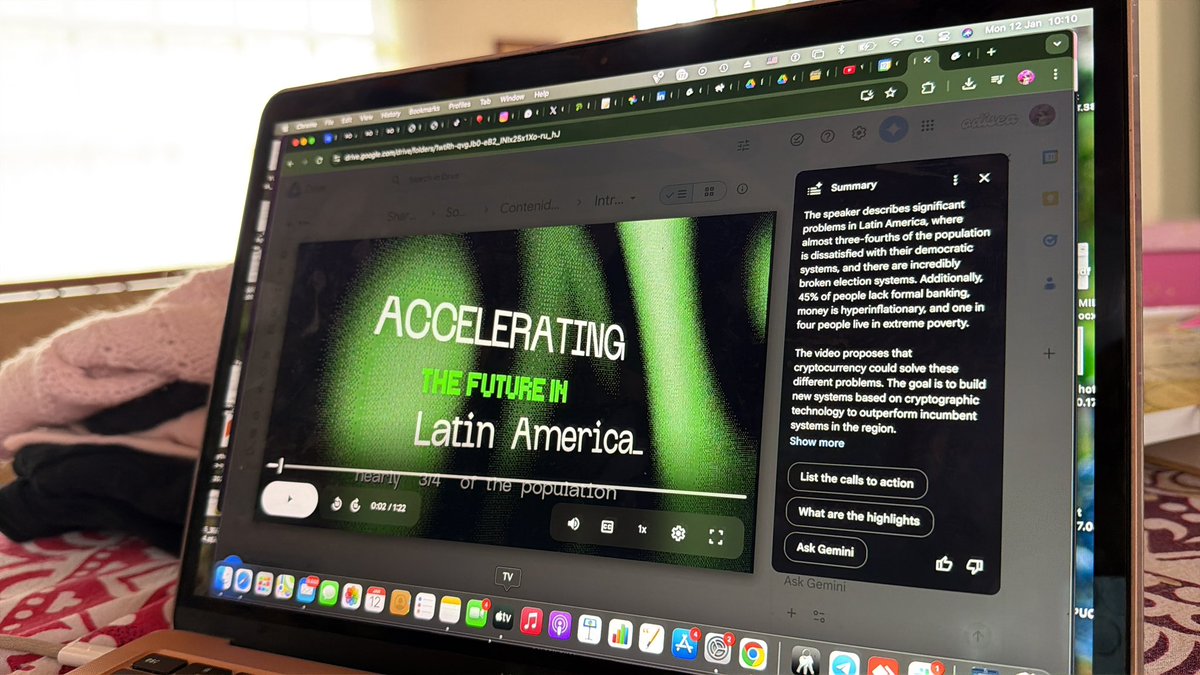Open Chrome media controls icon
This screenshot has height=675, width=1200.
coord(996,80)
